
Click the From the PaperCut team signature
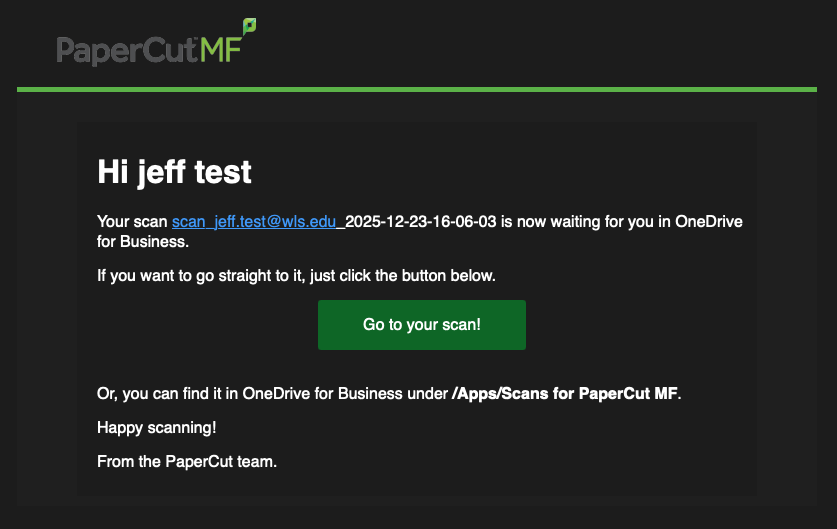(187, 462)
